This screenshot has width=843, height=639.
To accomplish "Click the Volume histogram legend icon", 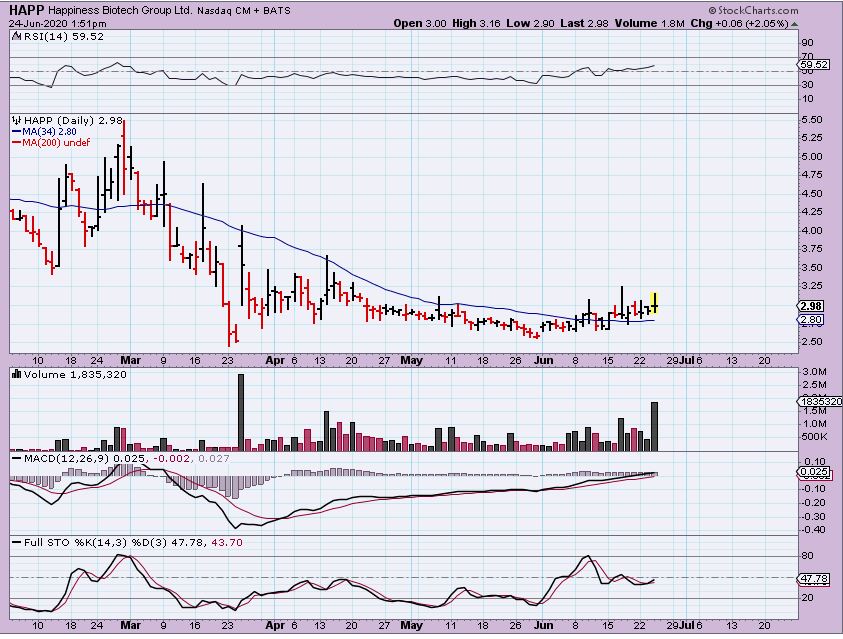I will (x=16, y=374).
